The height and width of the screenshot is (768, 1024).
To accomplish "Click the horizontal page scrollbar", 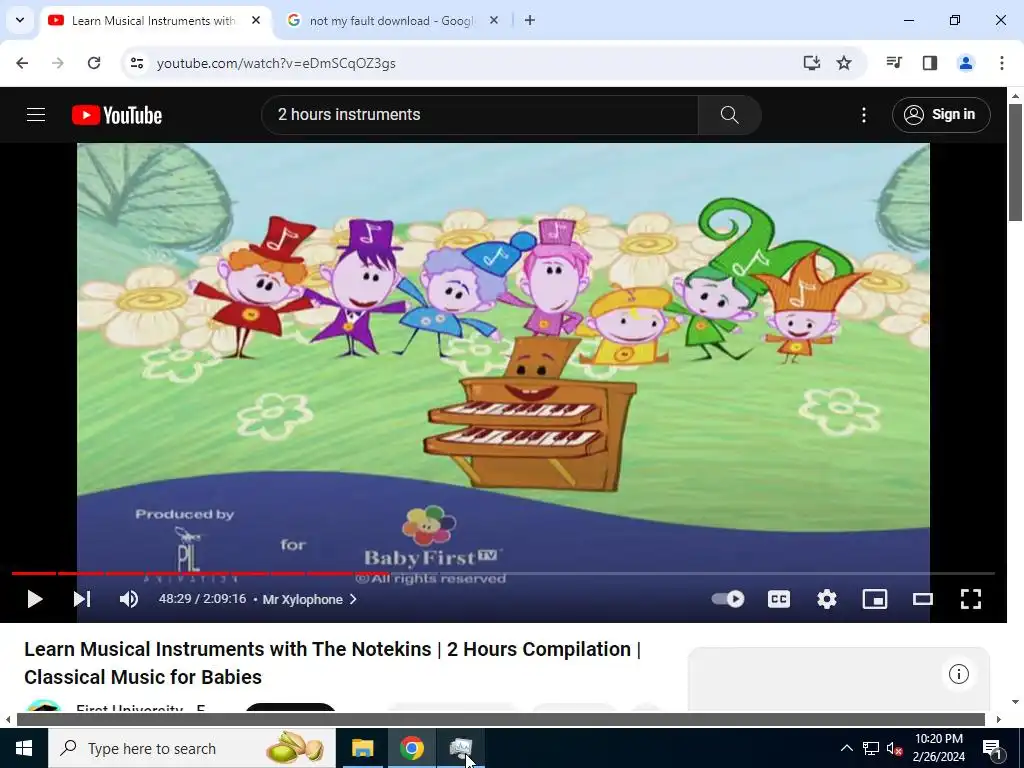I will pyautogui.click(x=500, y=719).
